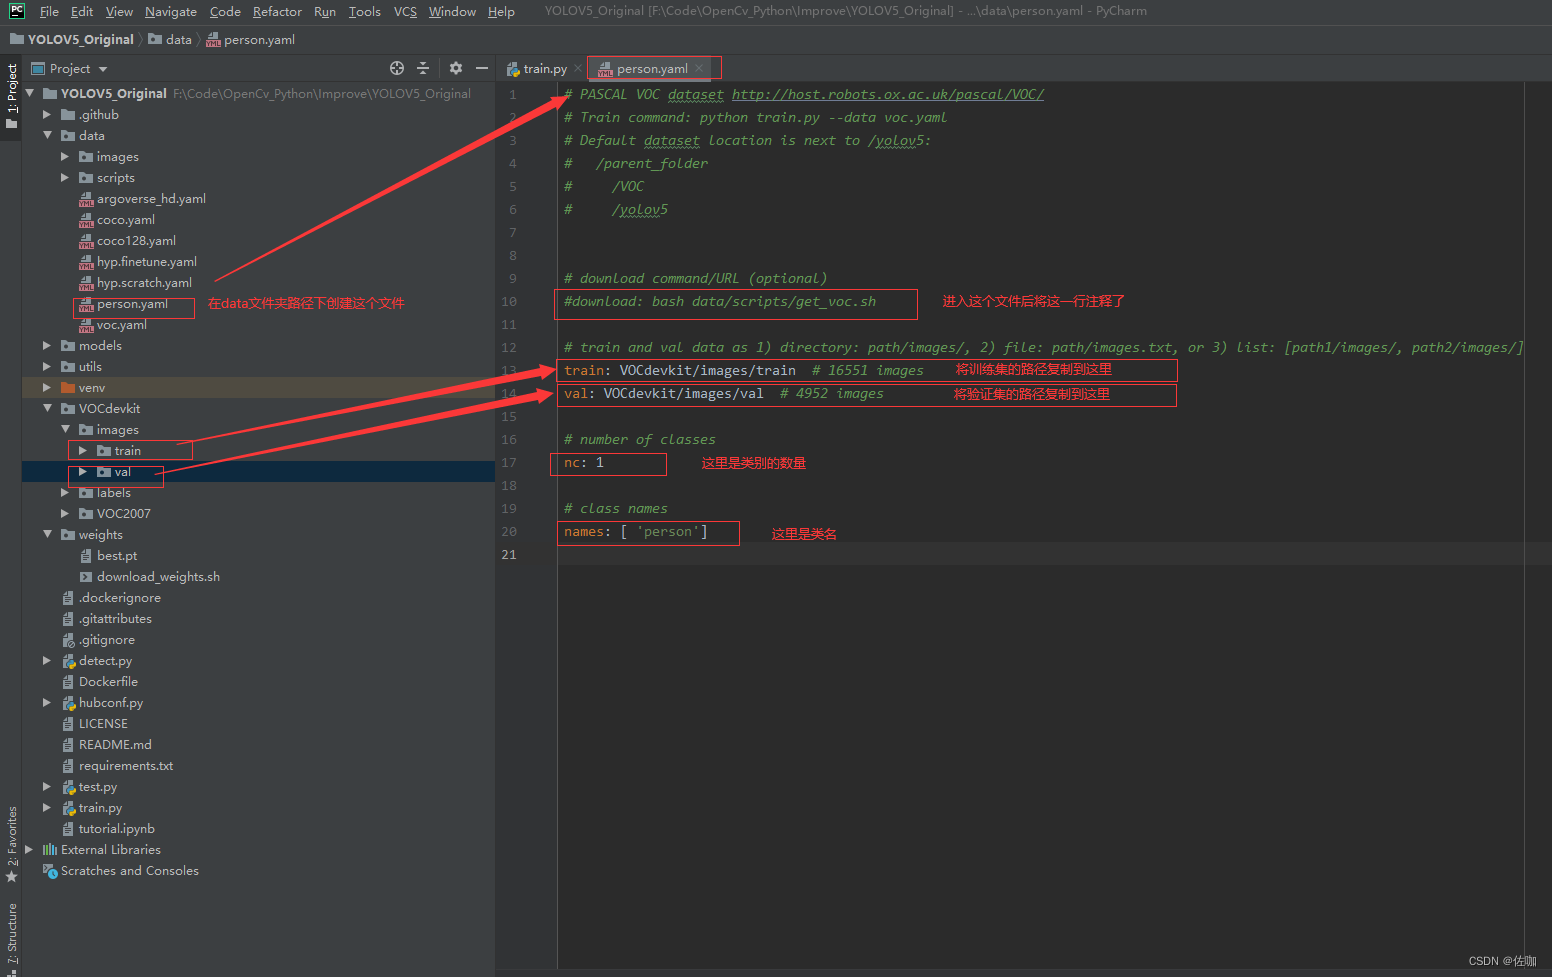The image size is (1552, 977).
Task: Expand the train folder arrow
Action: click(x=83, y=450)
